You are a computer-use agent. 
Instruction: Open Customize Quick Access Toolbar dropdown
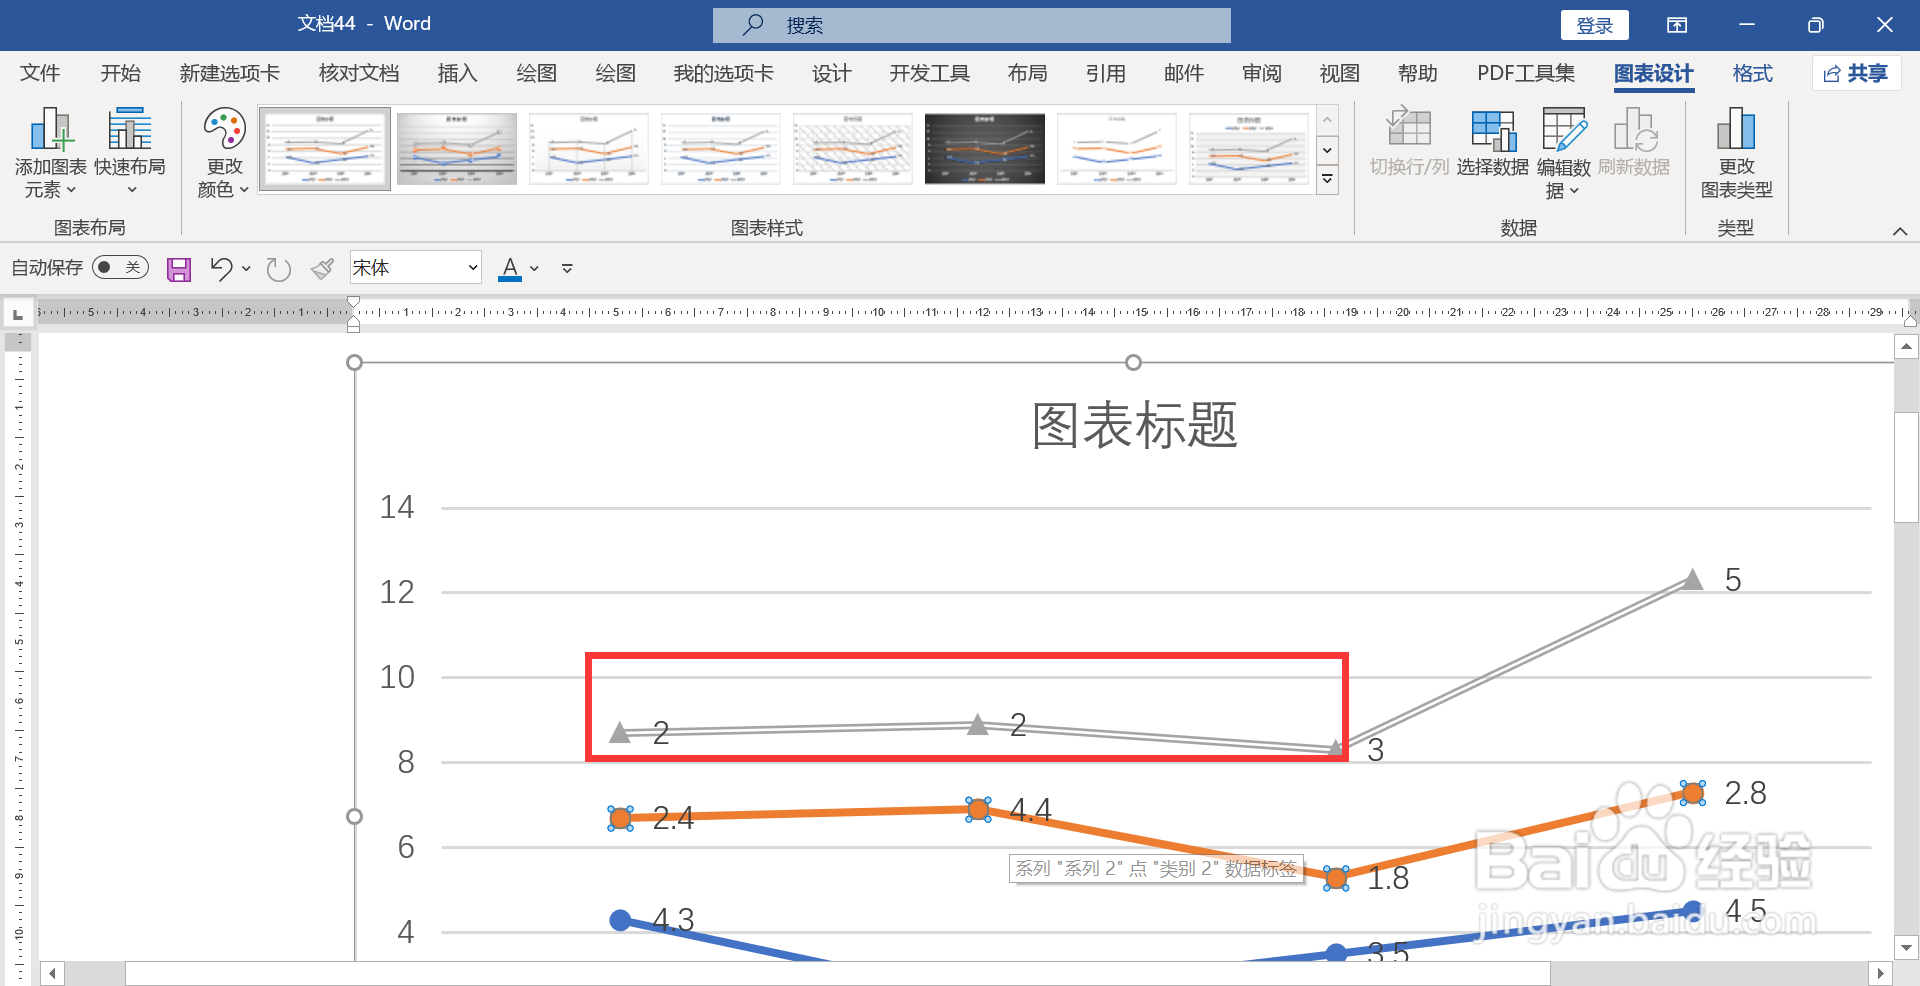pyautogui.click(x=567, y=269)
